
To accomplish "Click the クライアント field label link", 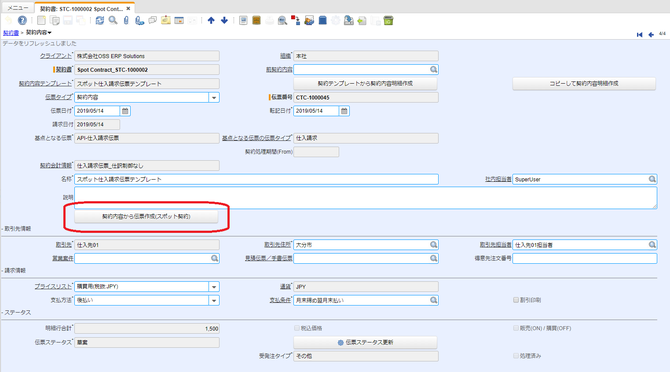I will [56, 56].
